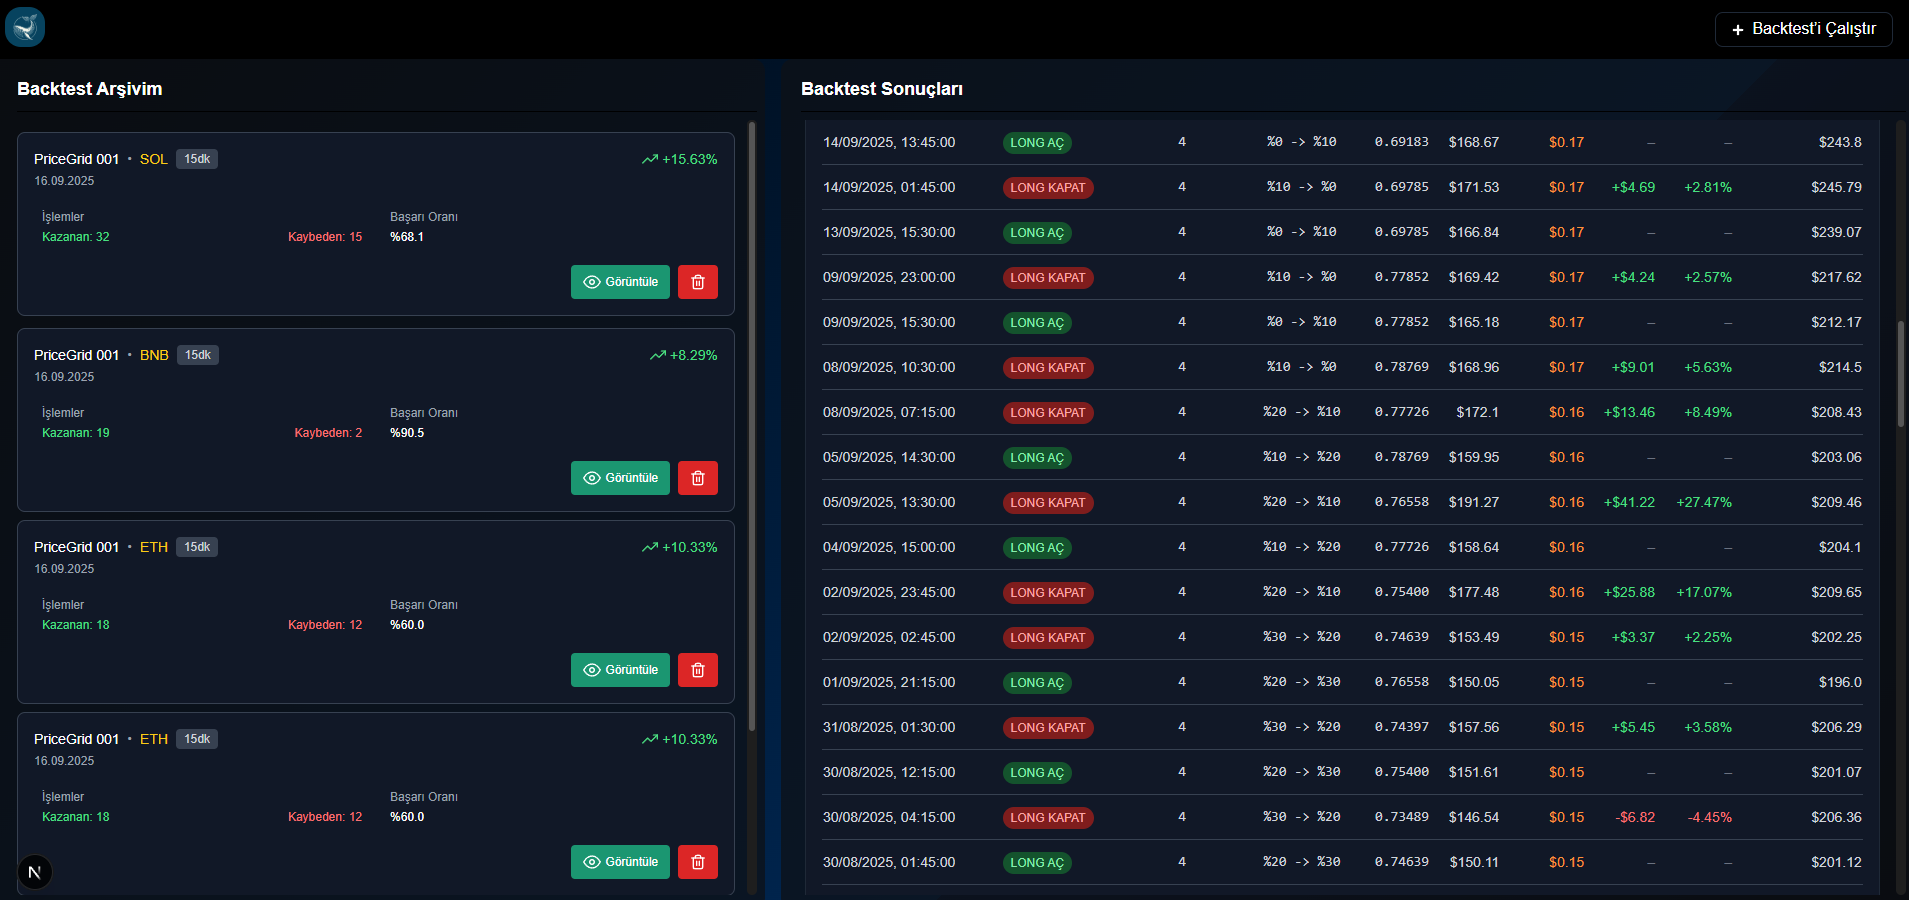Click LONG AÇ badge at 14/09/2025 13:45:00

coord(1037,143)
